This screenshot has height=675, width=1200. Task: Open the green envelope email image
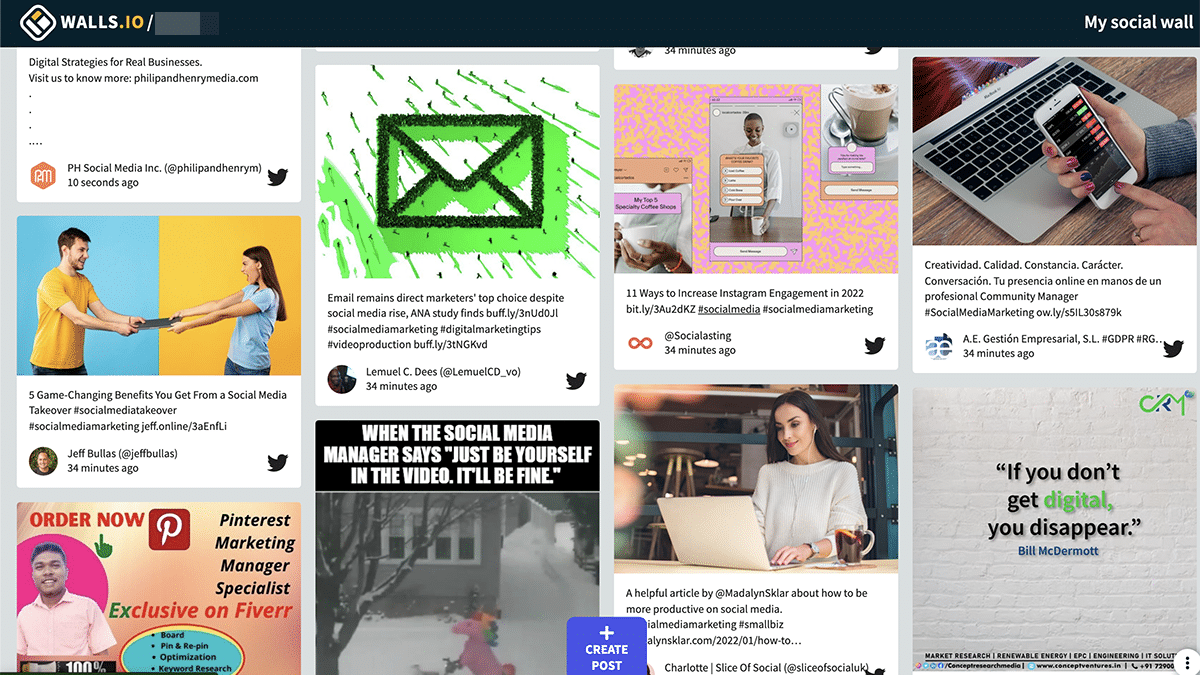[x=458, y=172]
